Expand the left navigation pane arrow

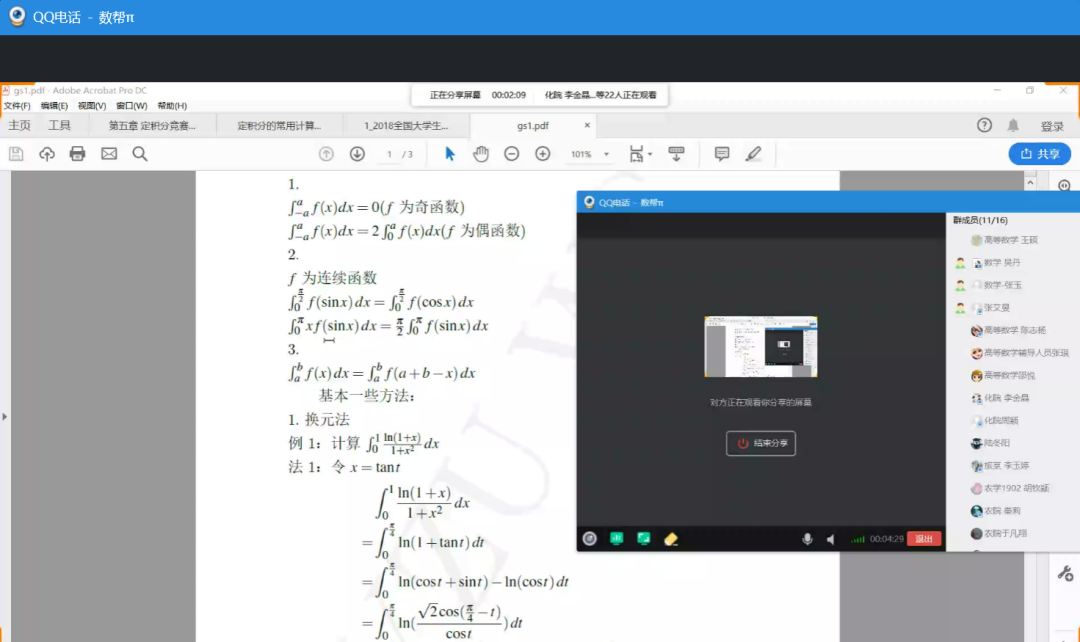(x=5, y=416)
